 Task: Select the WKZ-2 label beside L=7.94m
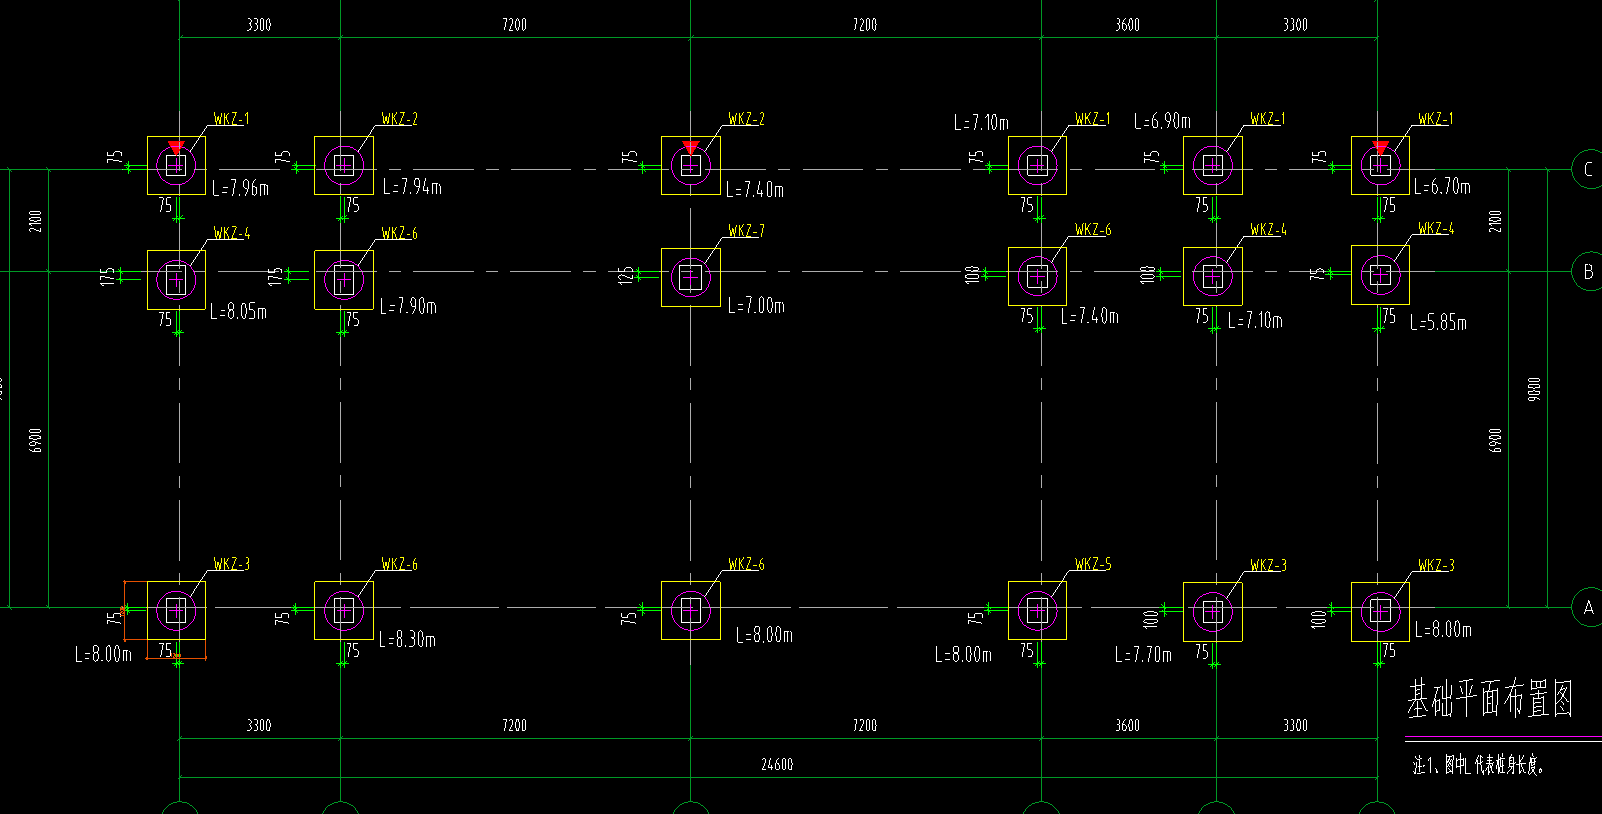tap(399, 119)
